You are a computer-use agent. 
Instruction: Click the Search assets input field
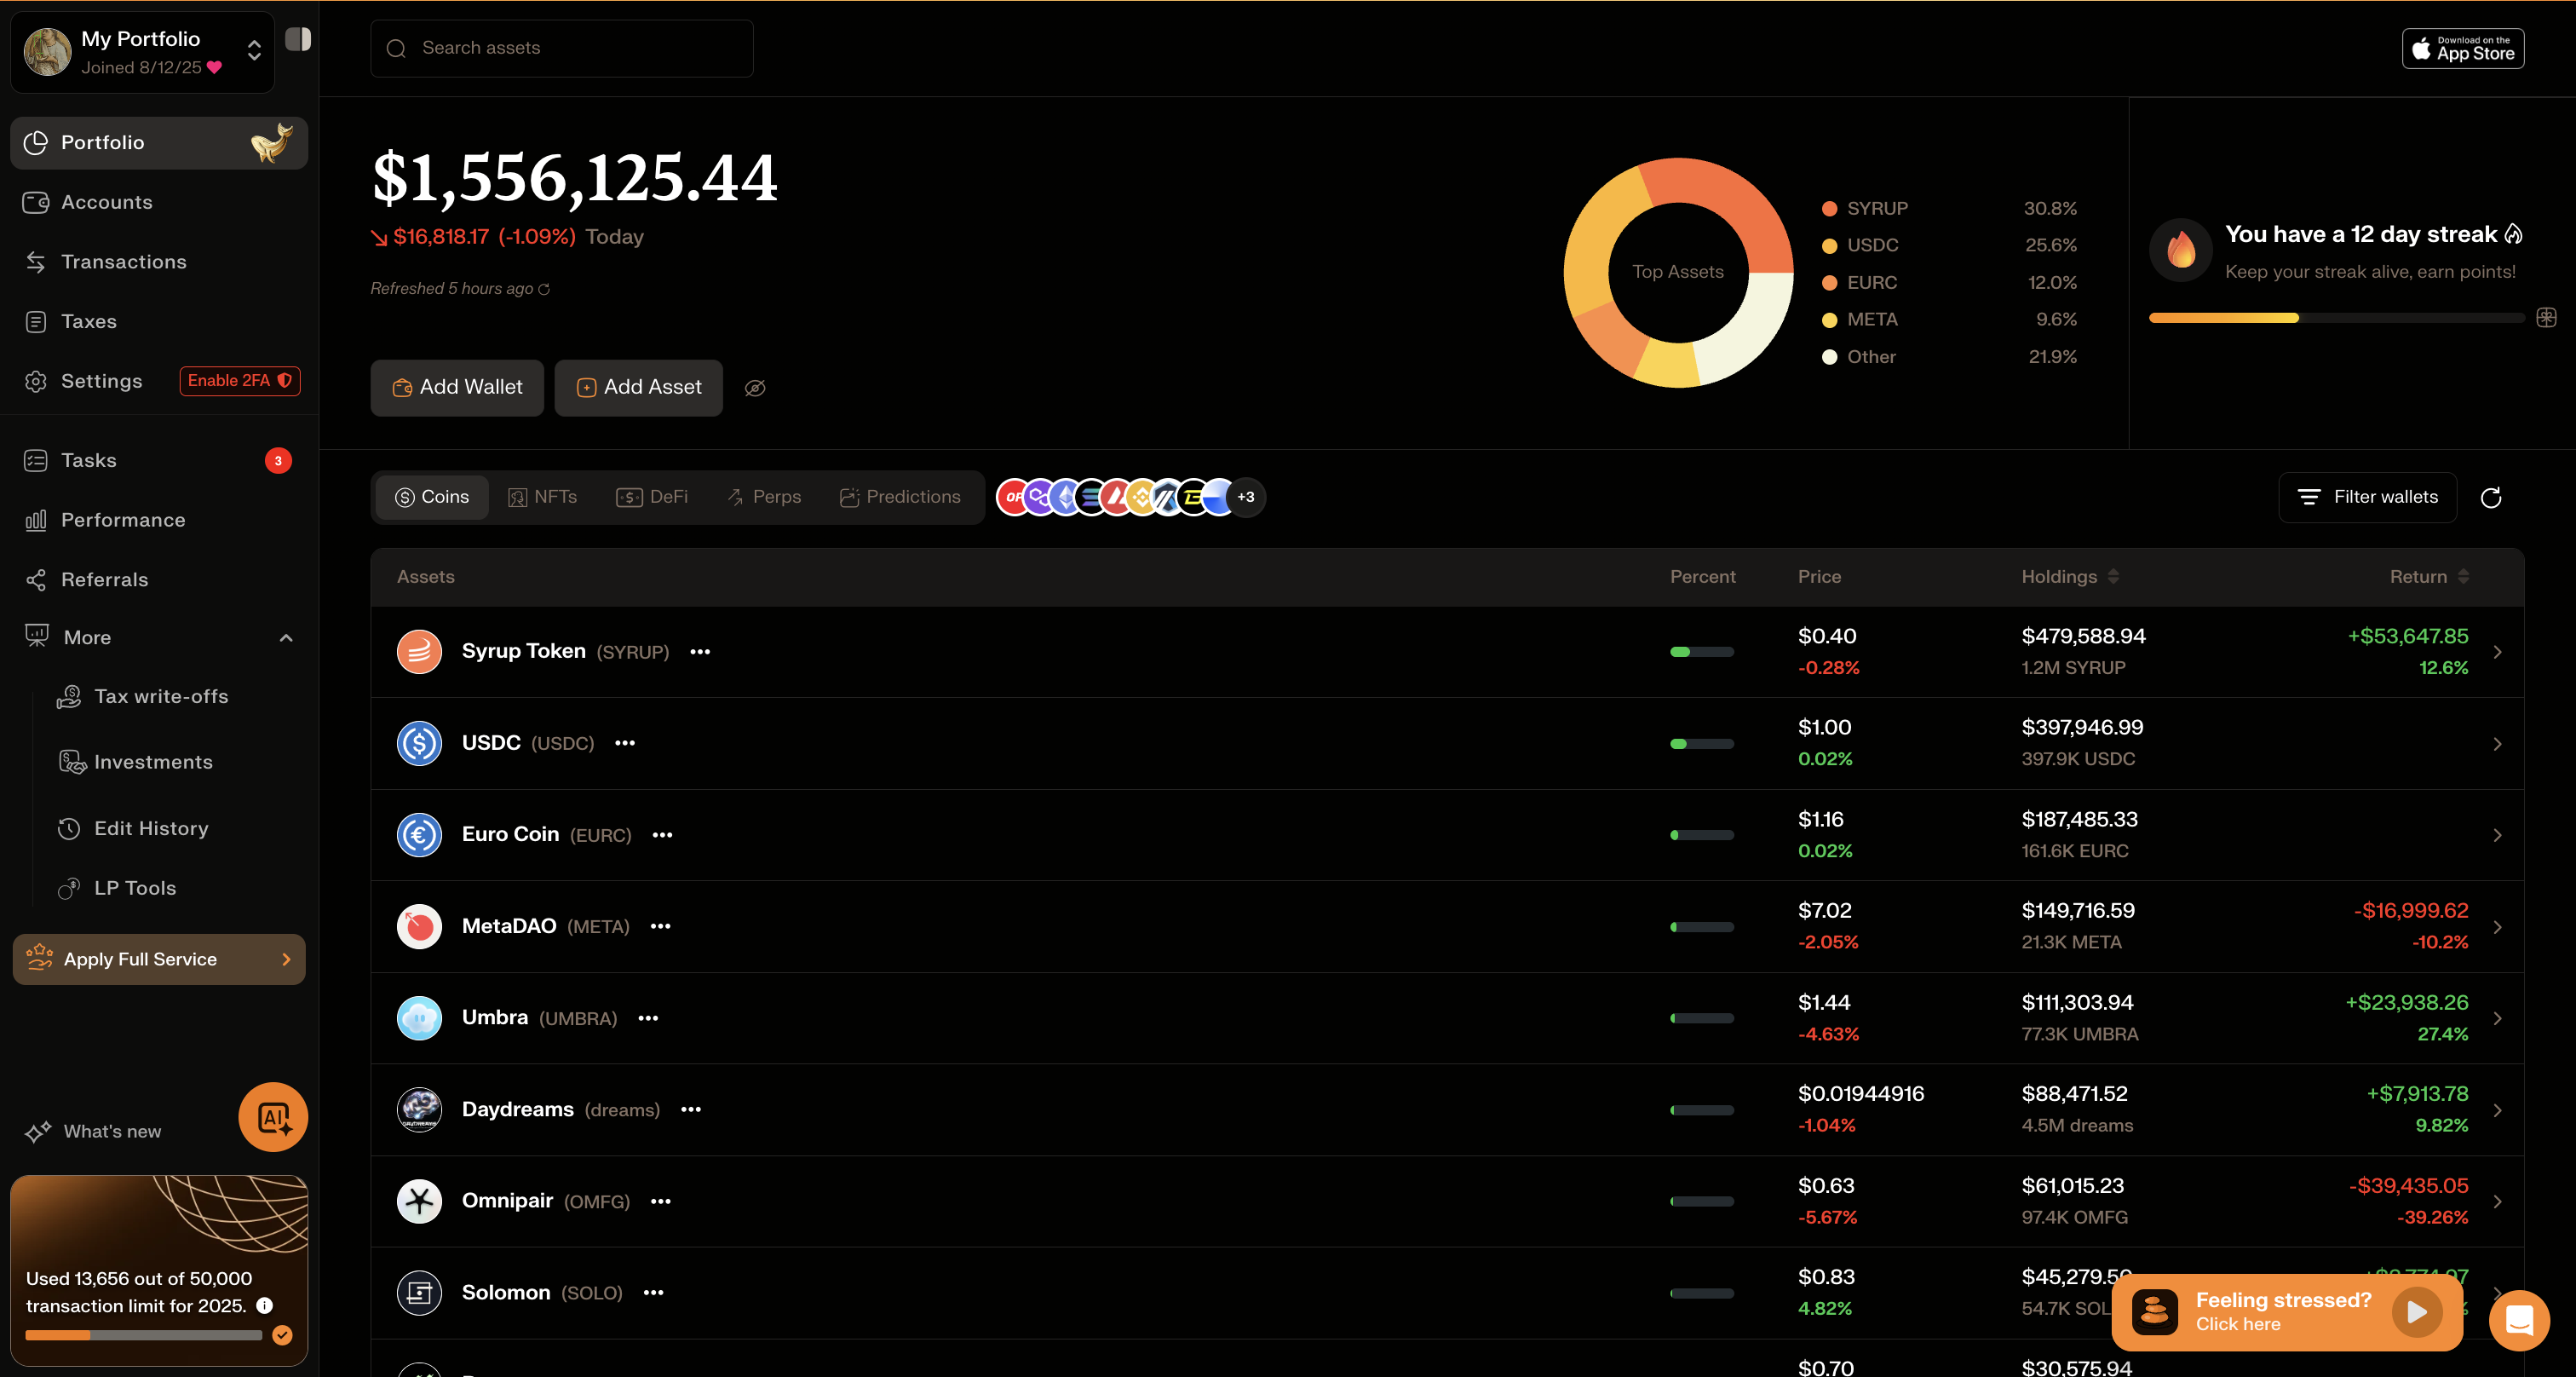pyautogui.click(x=561, y=47)
